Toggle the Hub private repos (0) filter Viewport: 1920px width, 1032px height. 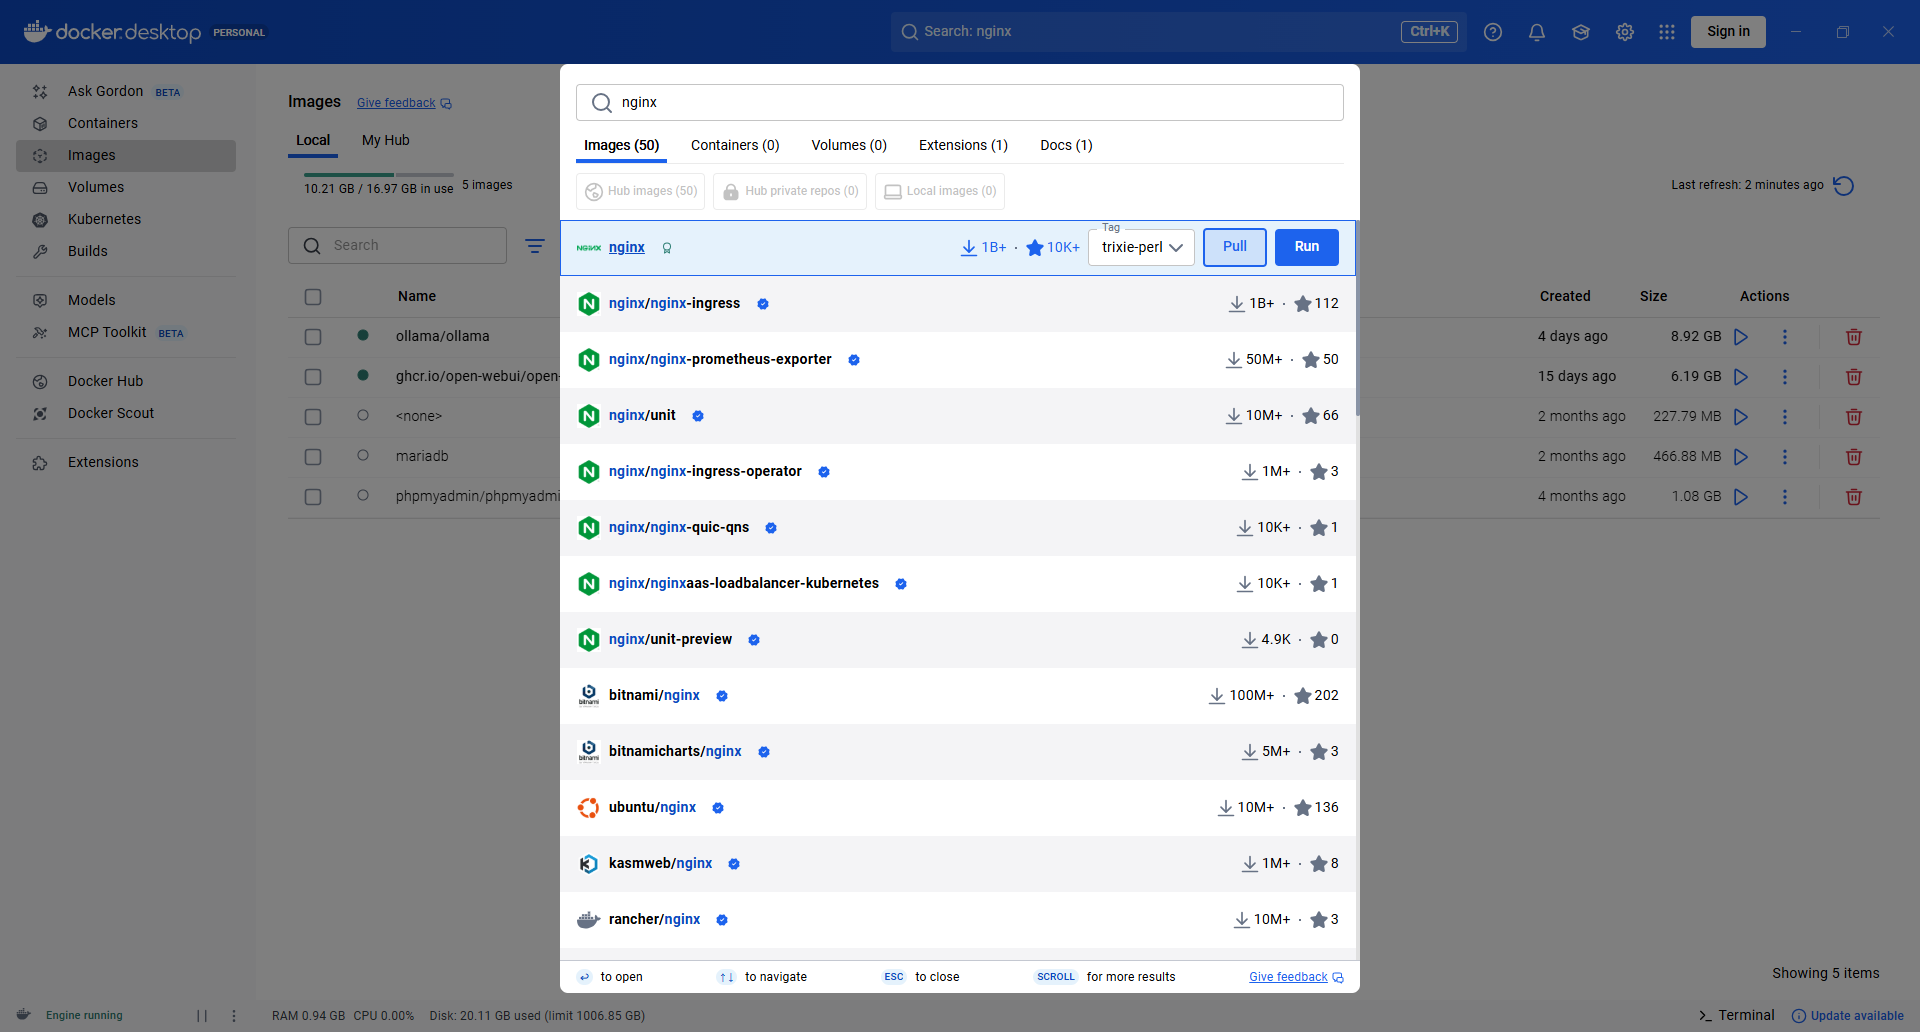[790, 191]
